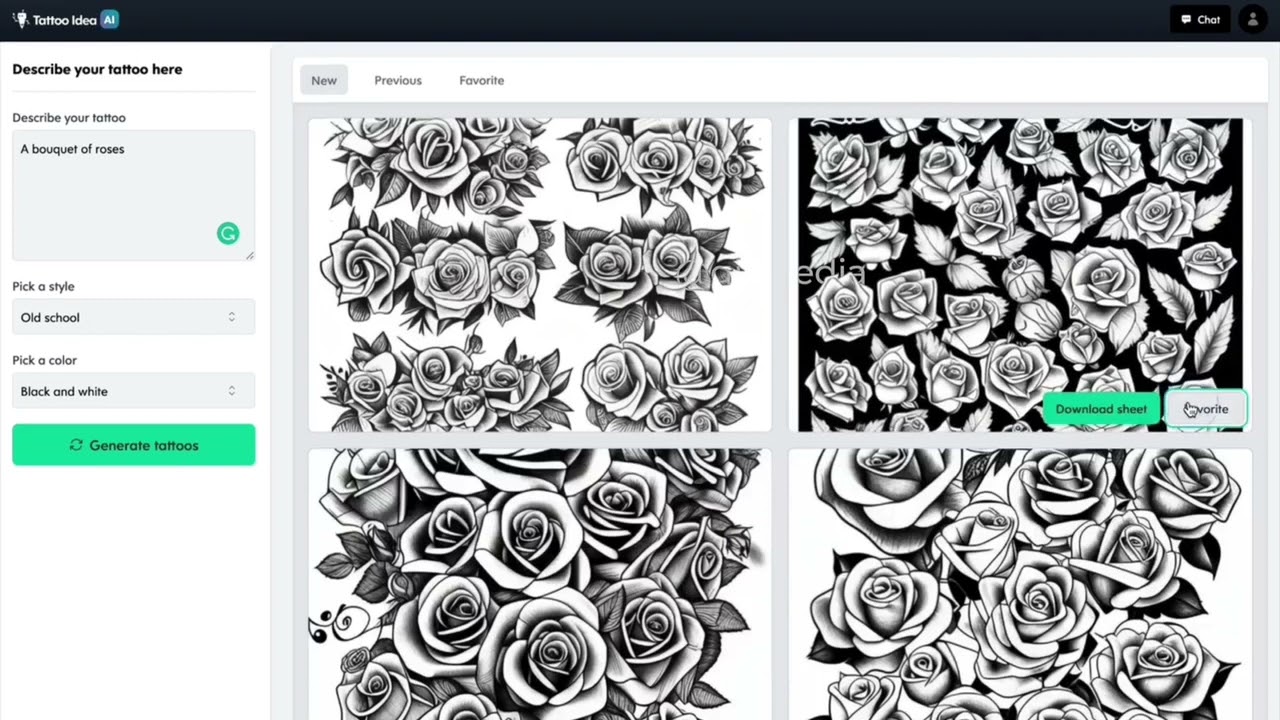Open the Pick a color dropdown
This screenshot has width=1280, height=720.
pos(133,391)
